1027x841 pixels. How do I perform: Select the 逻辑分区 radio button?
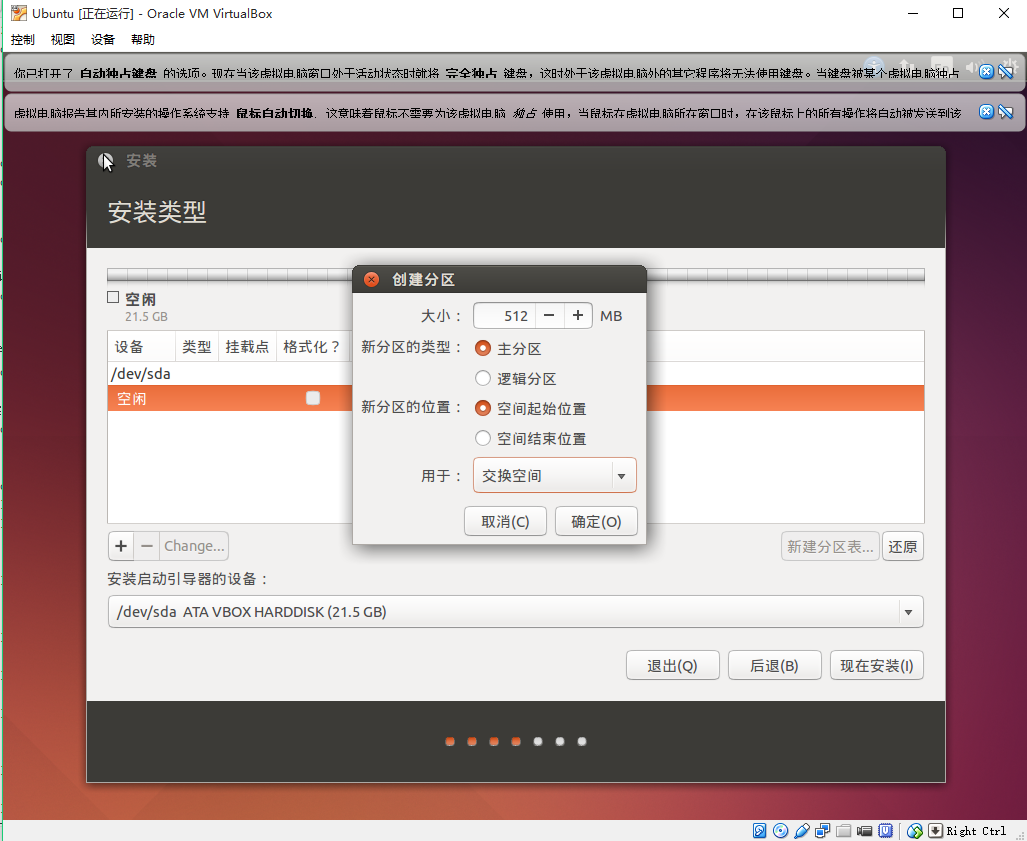click(x=483, y=379)
